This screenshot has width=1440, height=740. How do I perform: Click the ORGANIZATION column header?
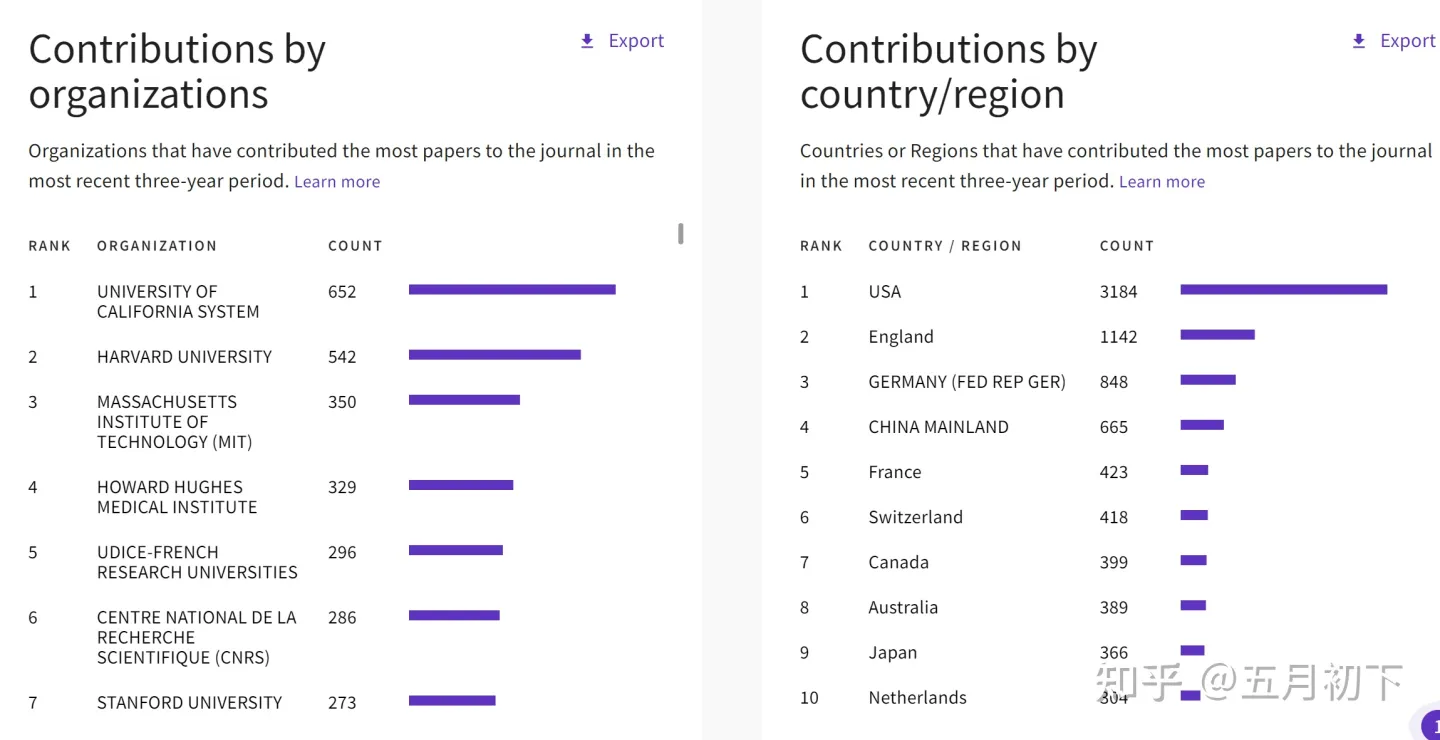coord(157,246)
